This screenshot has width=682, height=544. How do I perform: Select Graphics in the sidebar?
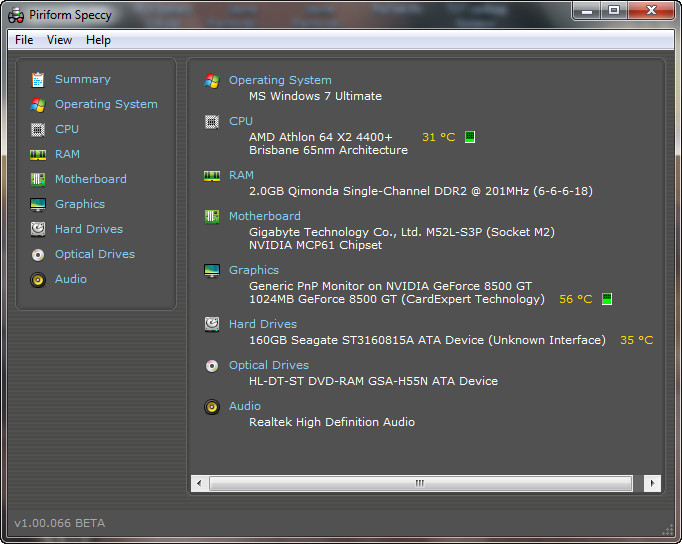pos(80,204)
